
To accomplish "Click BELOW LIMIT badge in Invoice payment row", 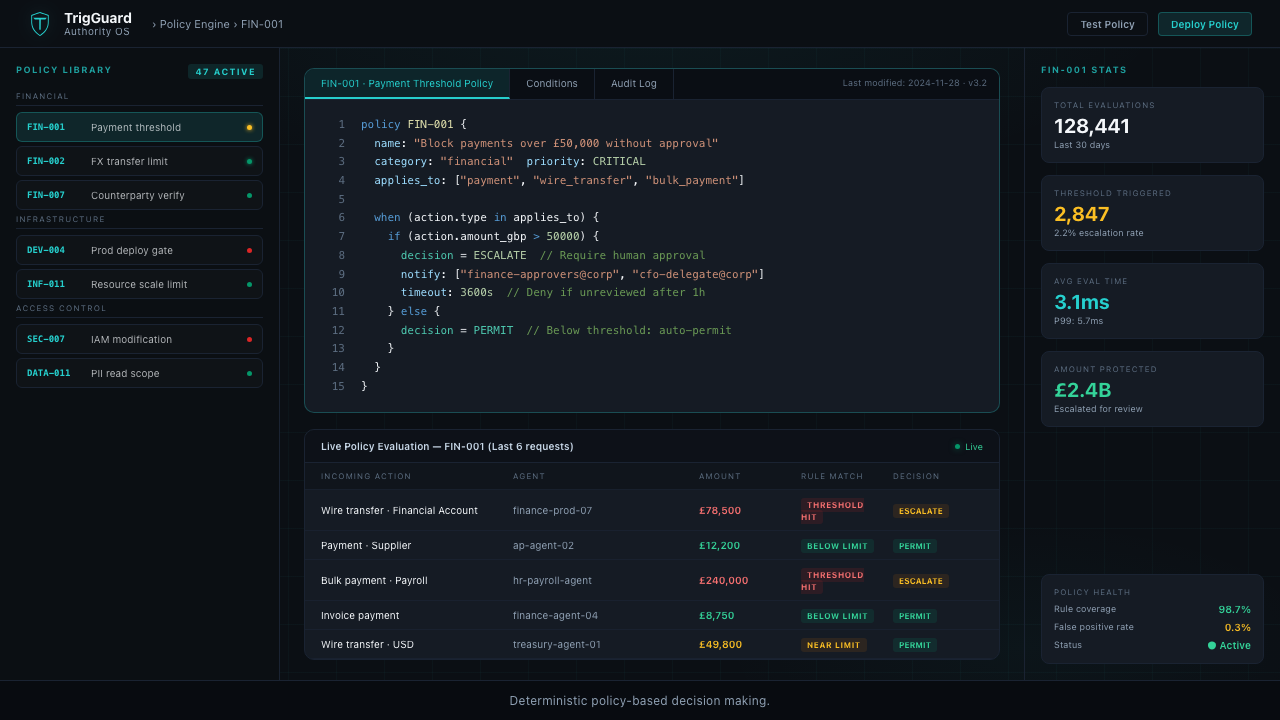I will (837, 616).
